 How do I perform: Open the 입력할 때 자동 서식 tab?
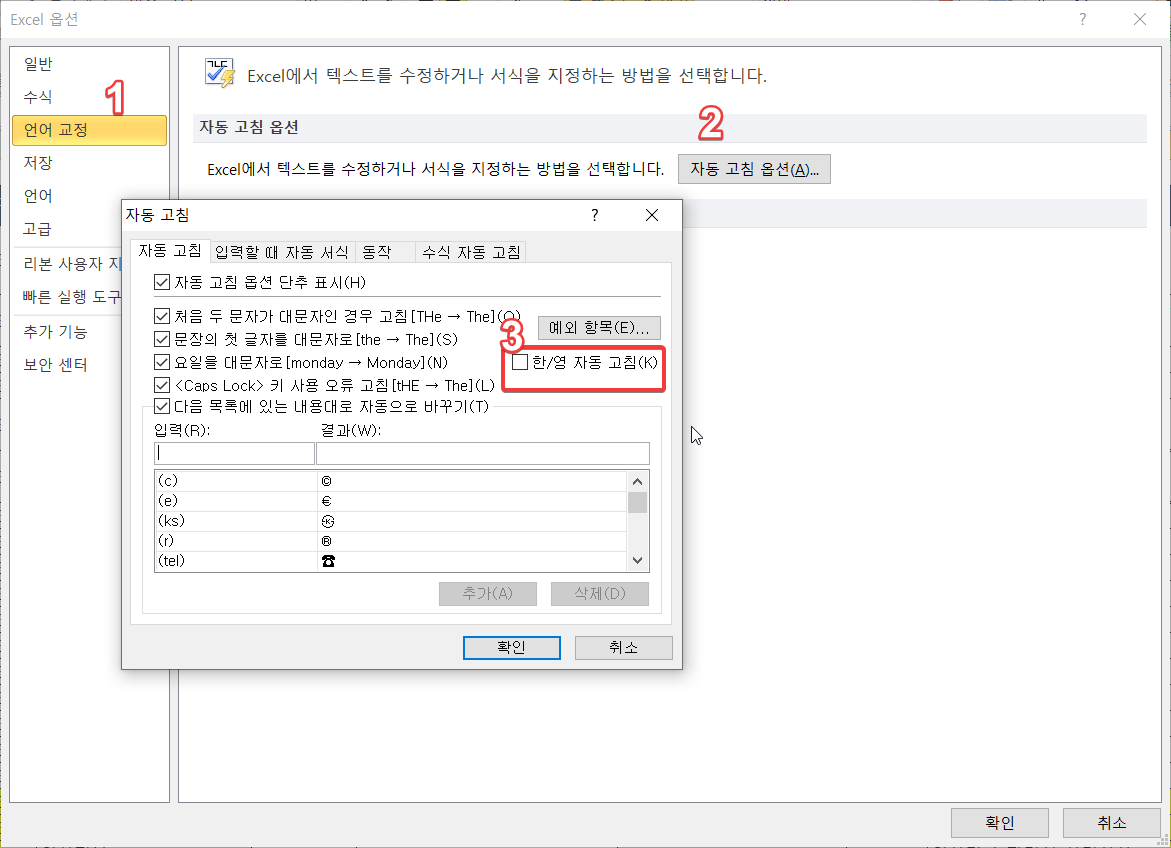point(282,253)
